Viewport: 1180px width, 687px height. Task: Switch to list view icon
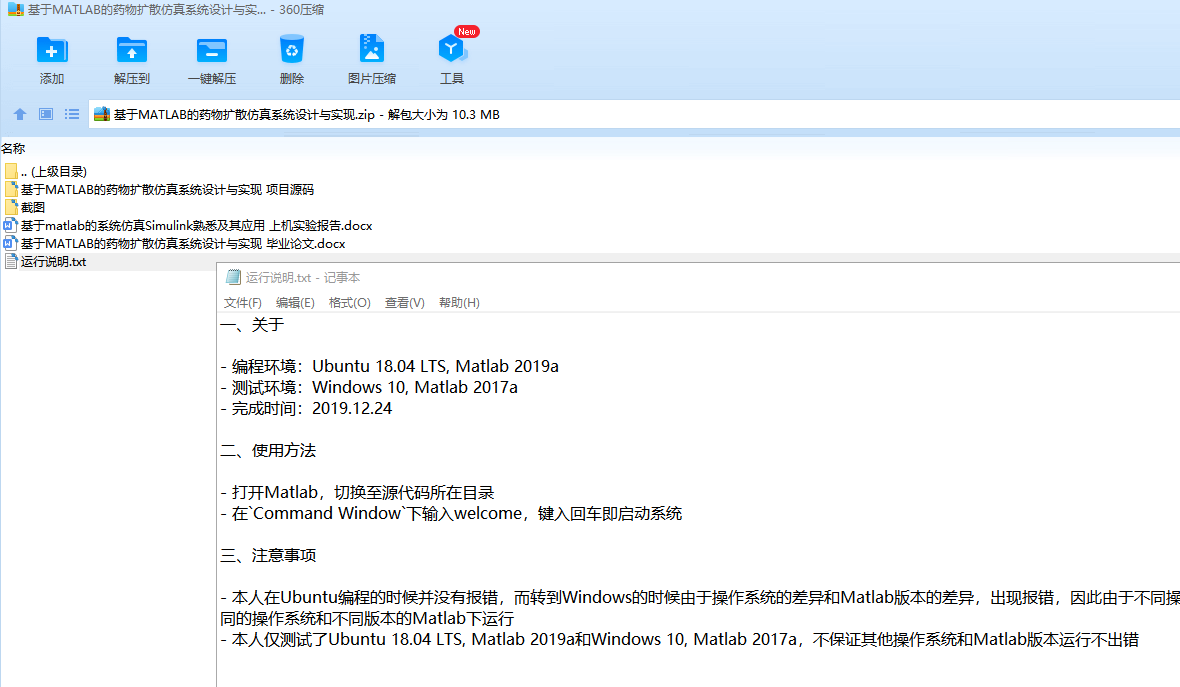(71, 114)
